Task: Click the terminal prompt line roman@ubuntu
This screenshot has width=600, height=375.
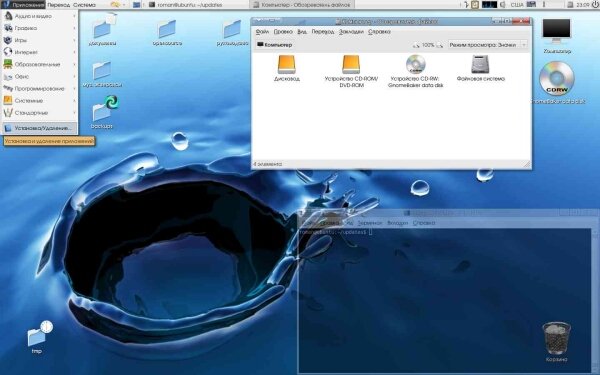Action: coord(334,232)
